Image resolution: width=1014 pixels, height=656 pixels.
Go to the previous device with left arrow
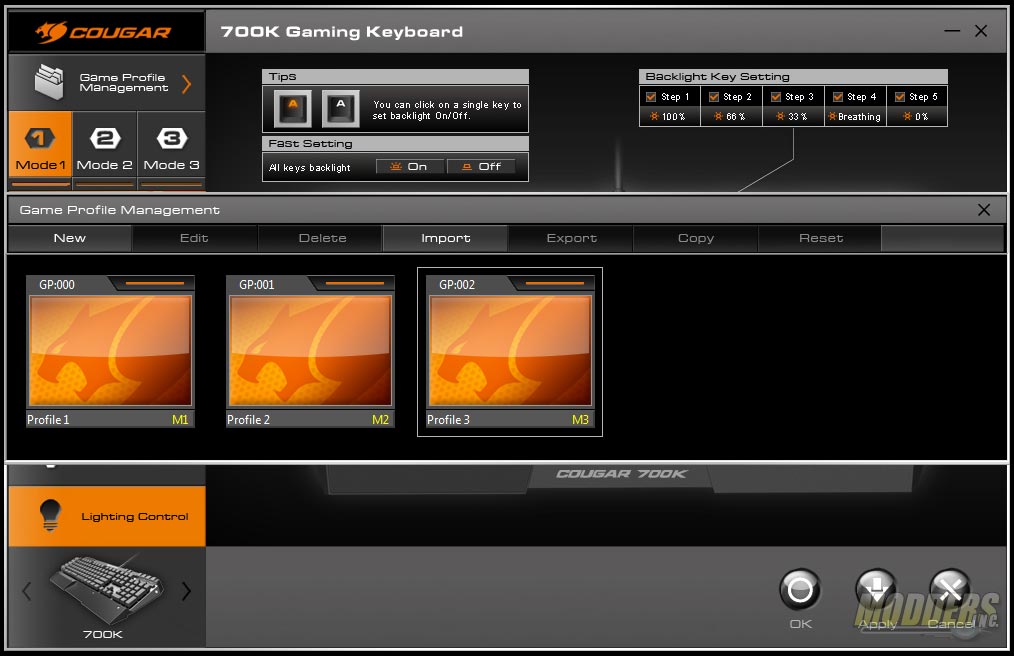[27, 591]
